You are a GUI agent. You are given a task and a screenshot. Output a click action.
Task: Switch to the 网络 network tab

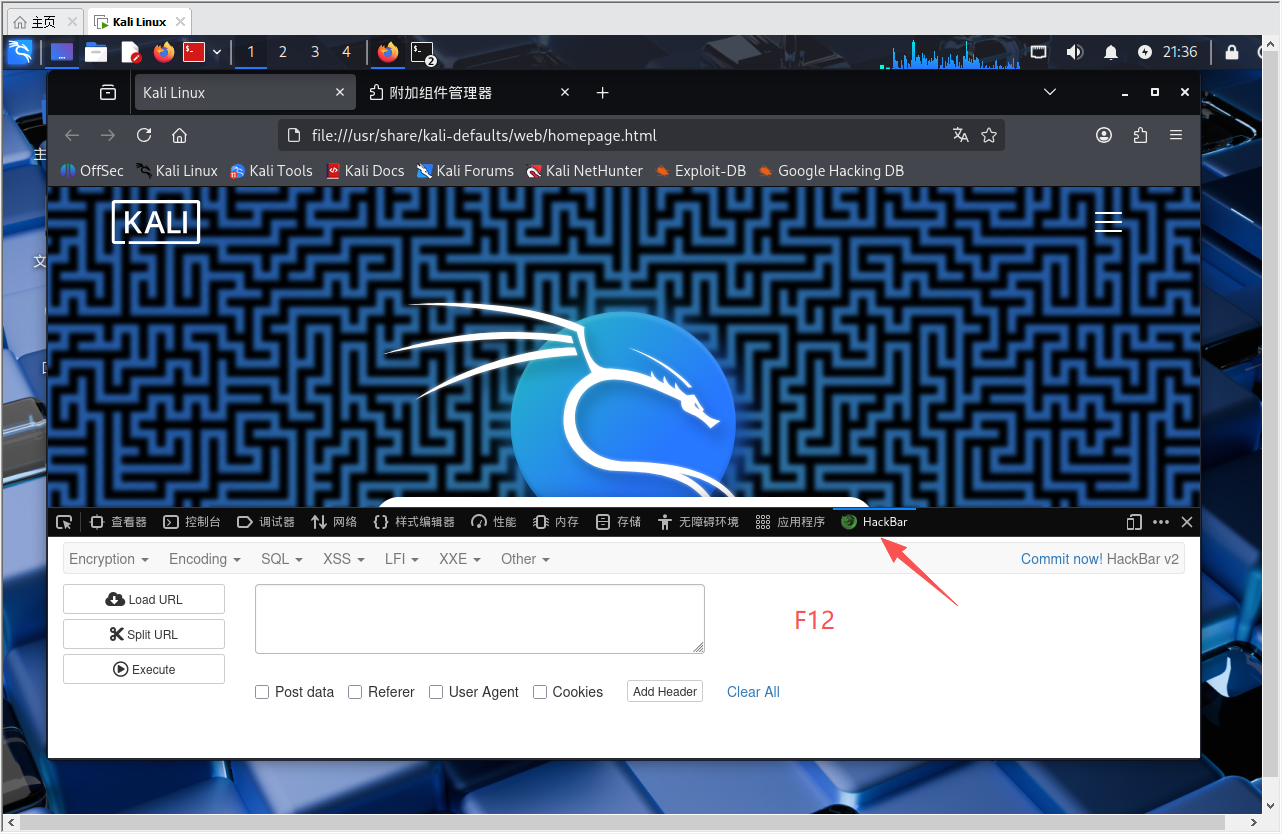[334, 522]
